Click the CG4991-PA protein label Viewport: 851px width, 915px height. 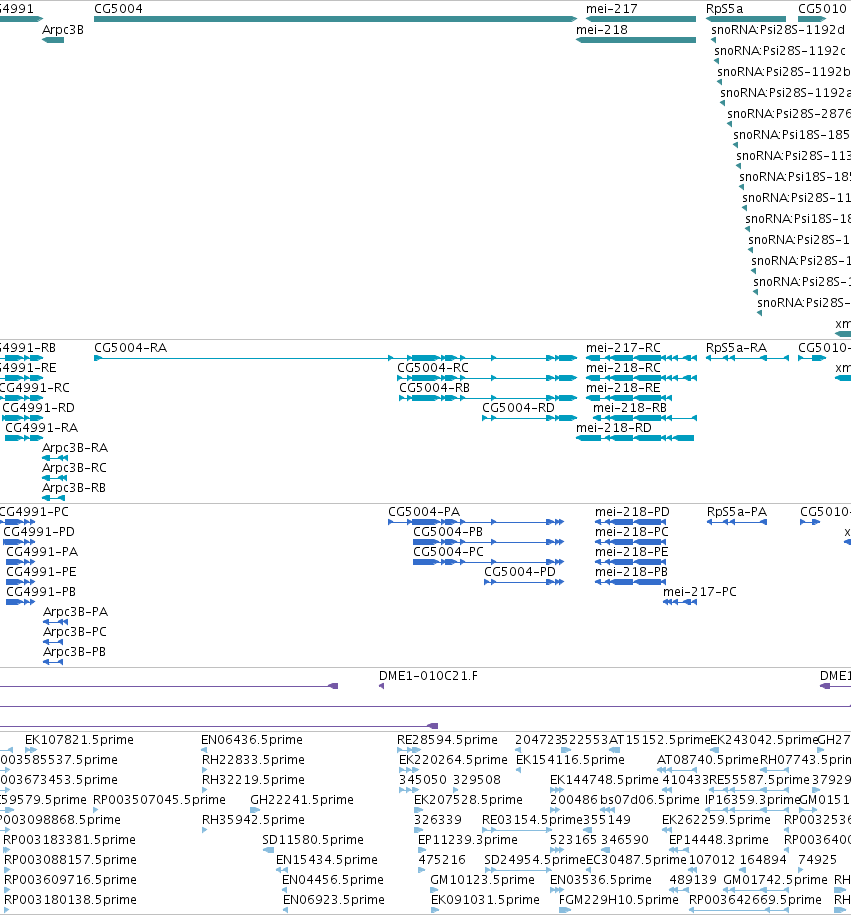(x=41, y=551)
